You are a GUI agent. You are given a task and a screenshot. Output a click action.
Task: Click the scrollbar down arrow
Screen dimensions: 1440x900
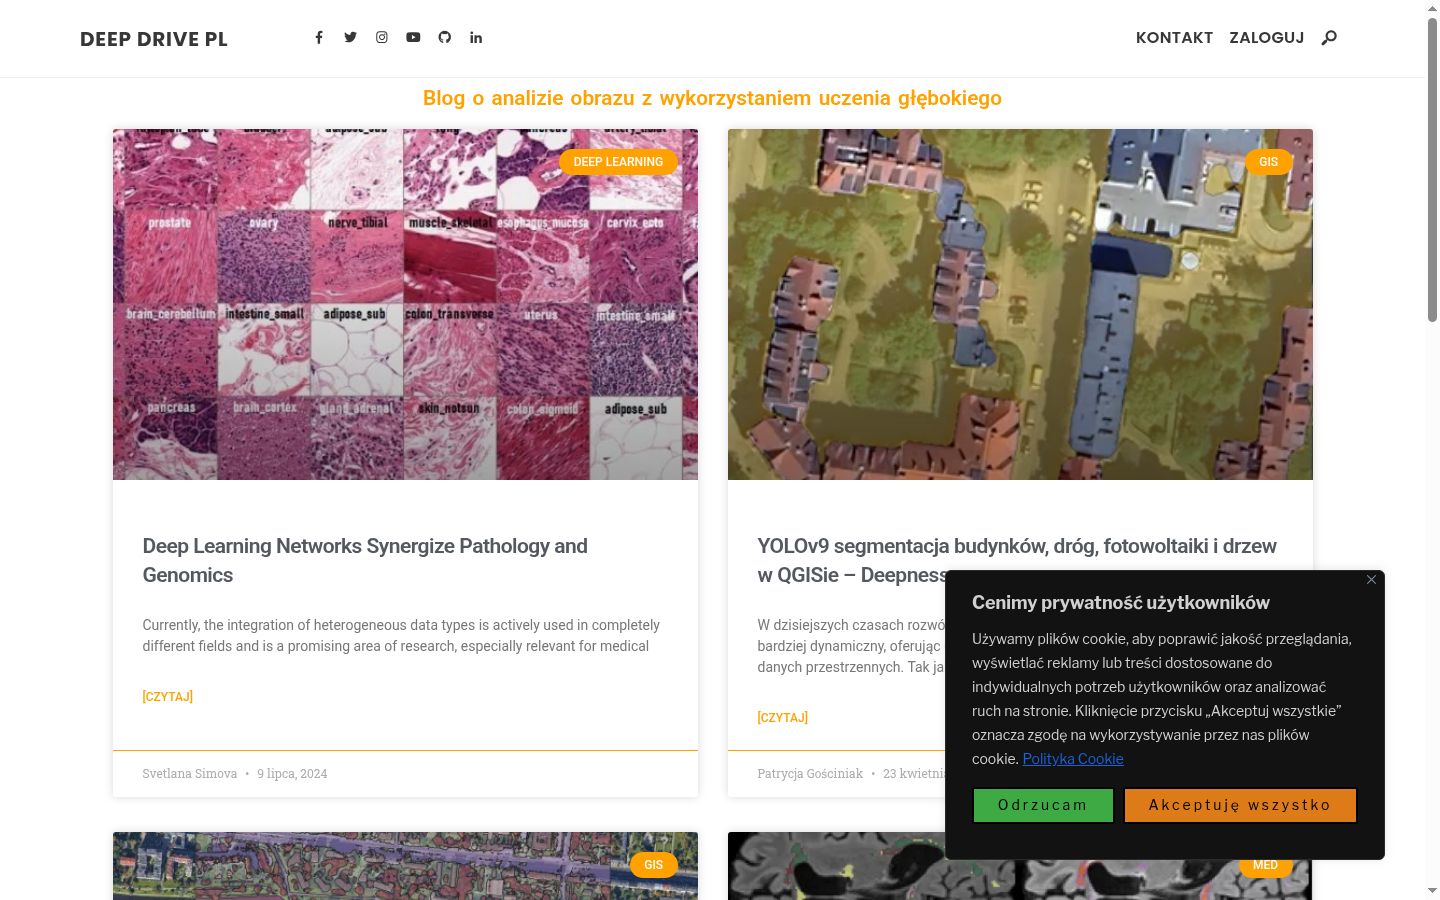tap(1432, 891)
